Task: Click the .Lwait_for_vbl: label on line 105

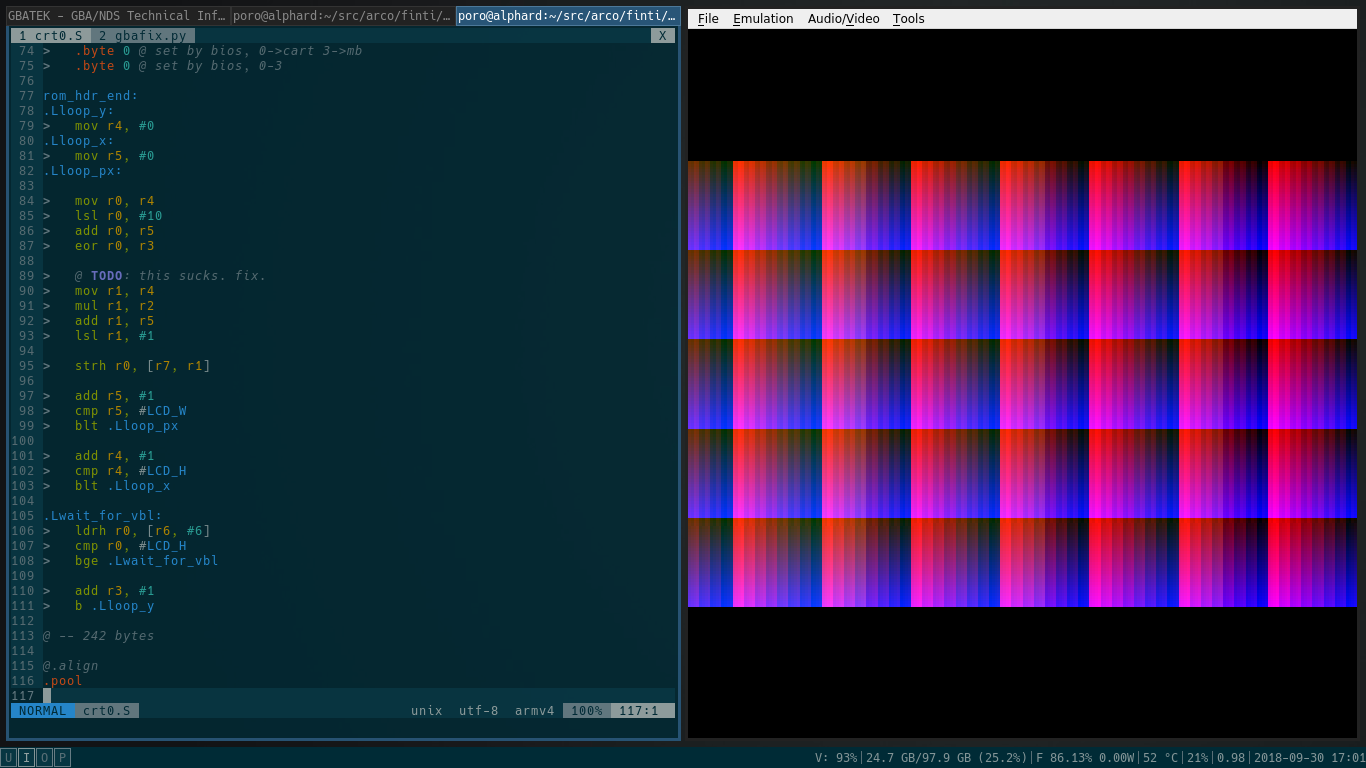Action: pos(103,515)
